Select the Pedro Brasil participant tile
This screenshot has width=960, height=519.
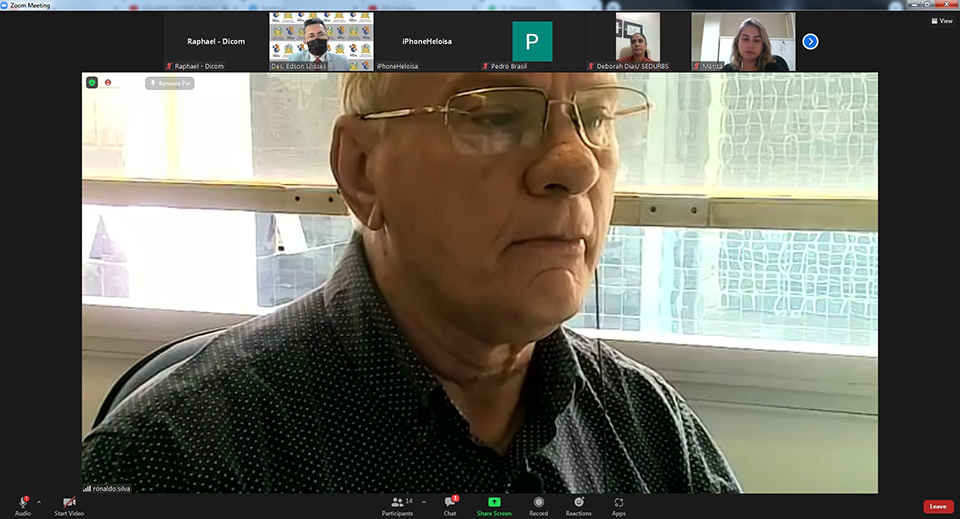[532, 41]
